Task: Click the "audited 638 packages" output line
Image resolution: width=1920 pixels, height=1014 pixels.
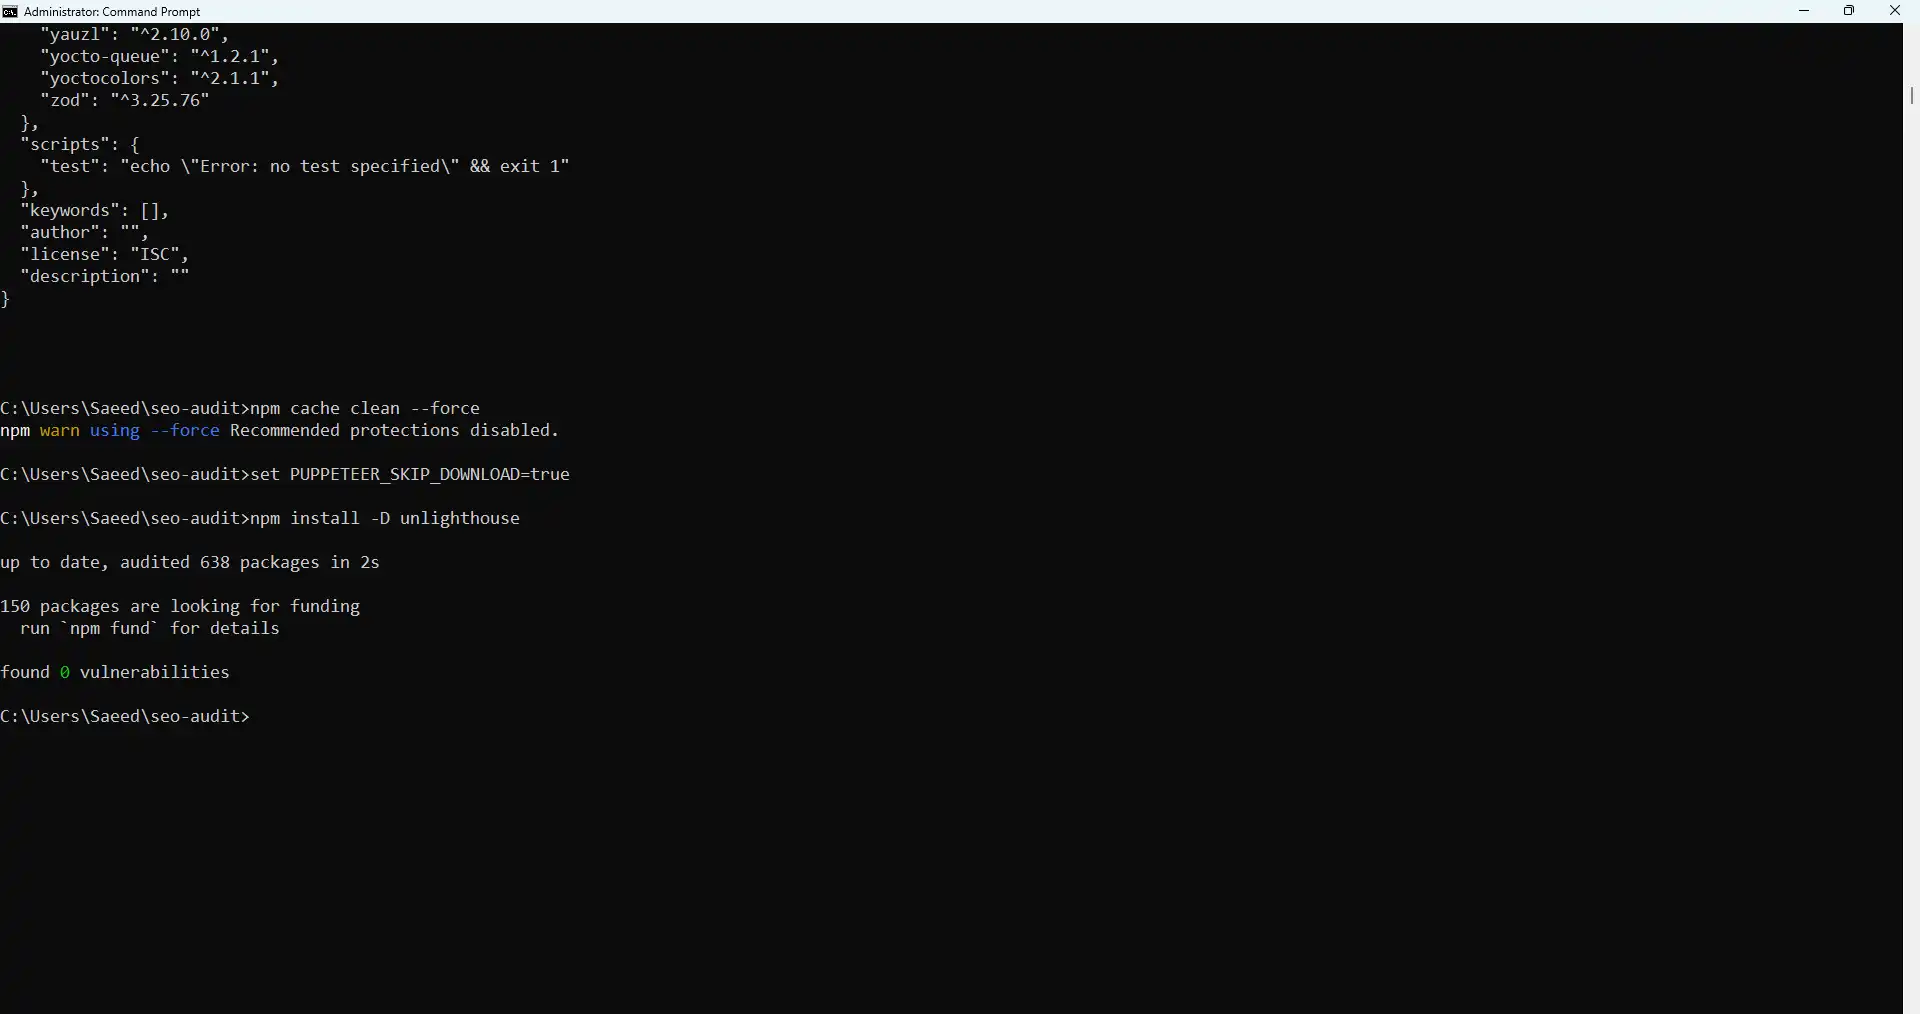Action: (x=190, y=563)
